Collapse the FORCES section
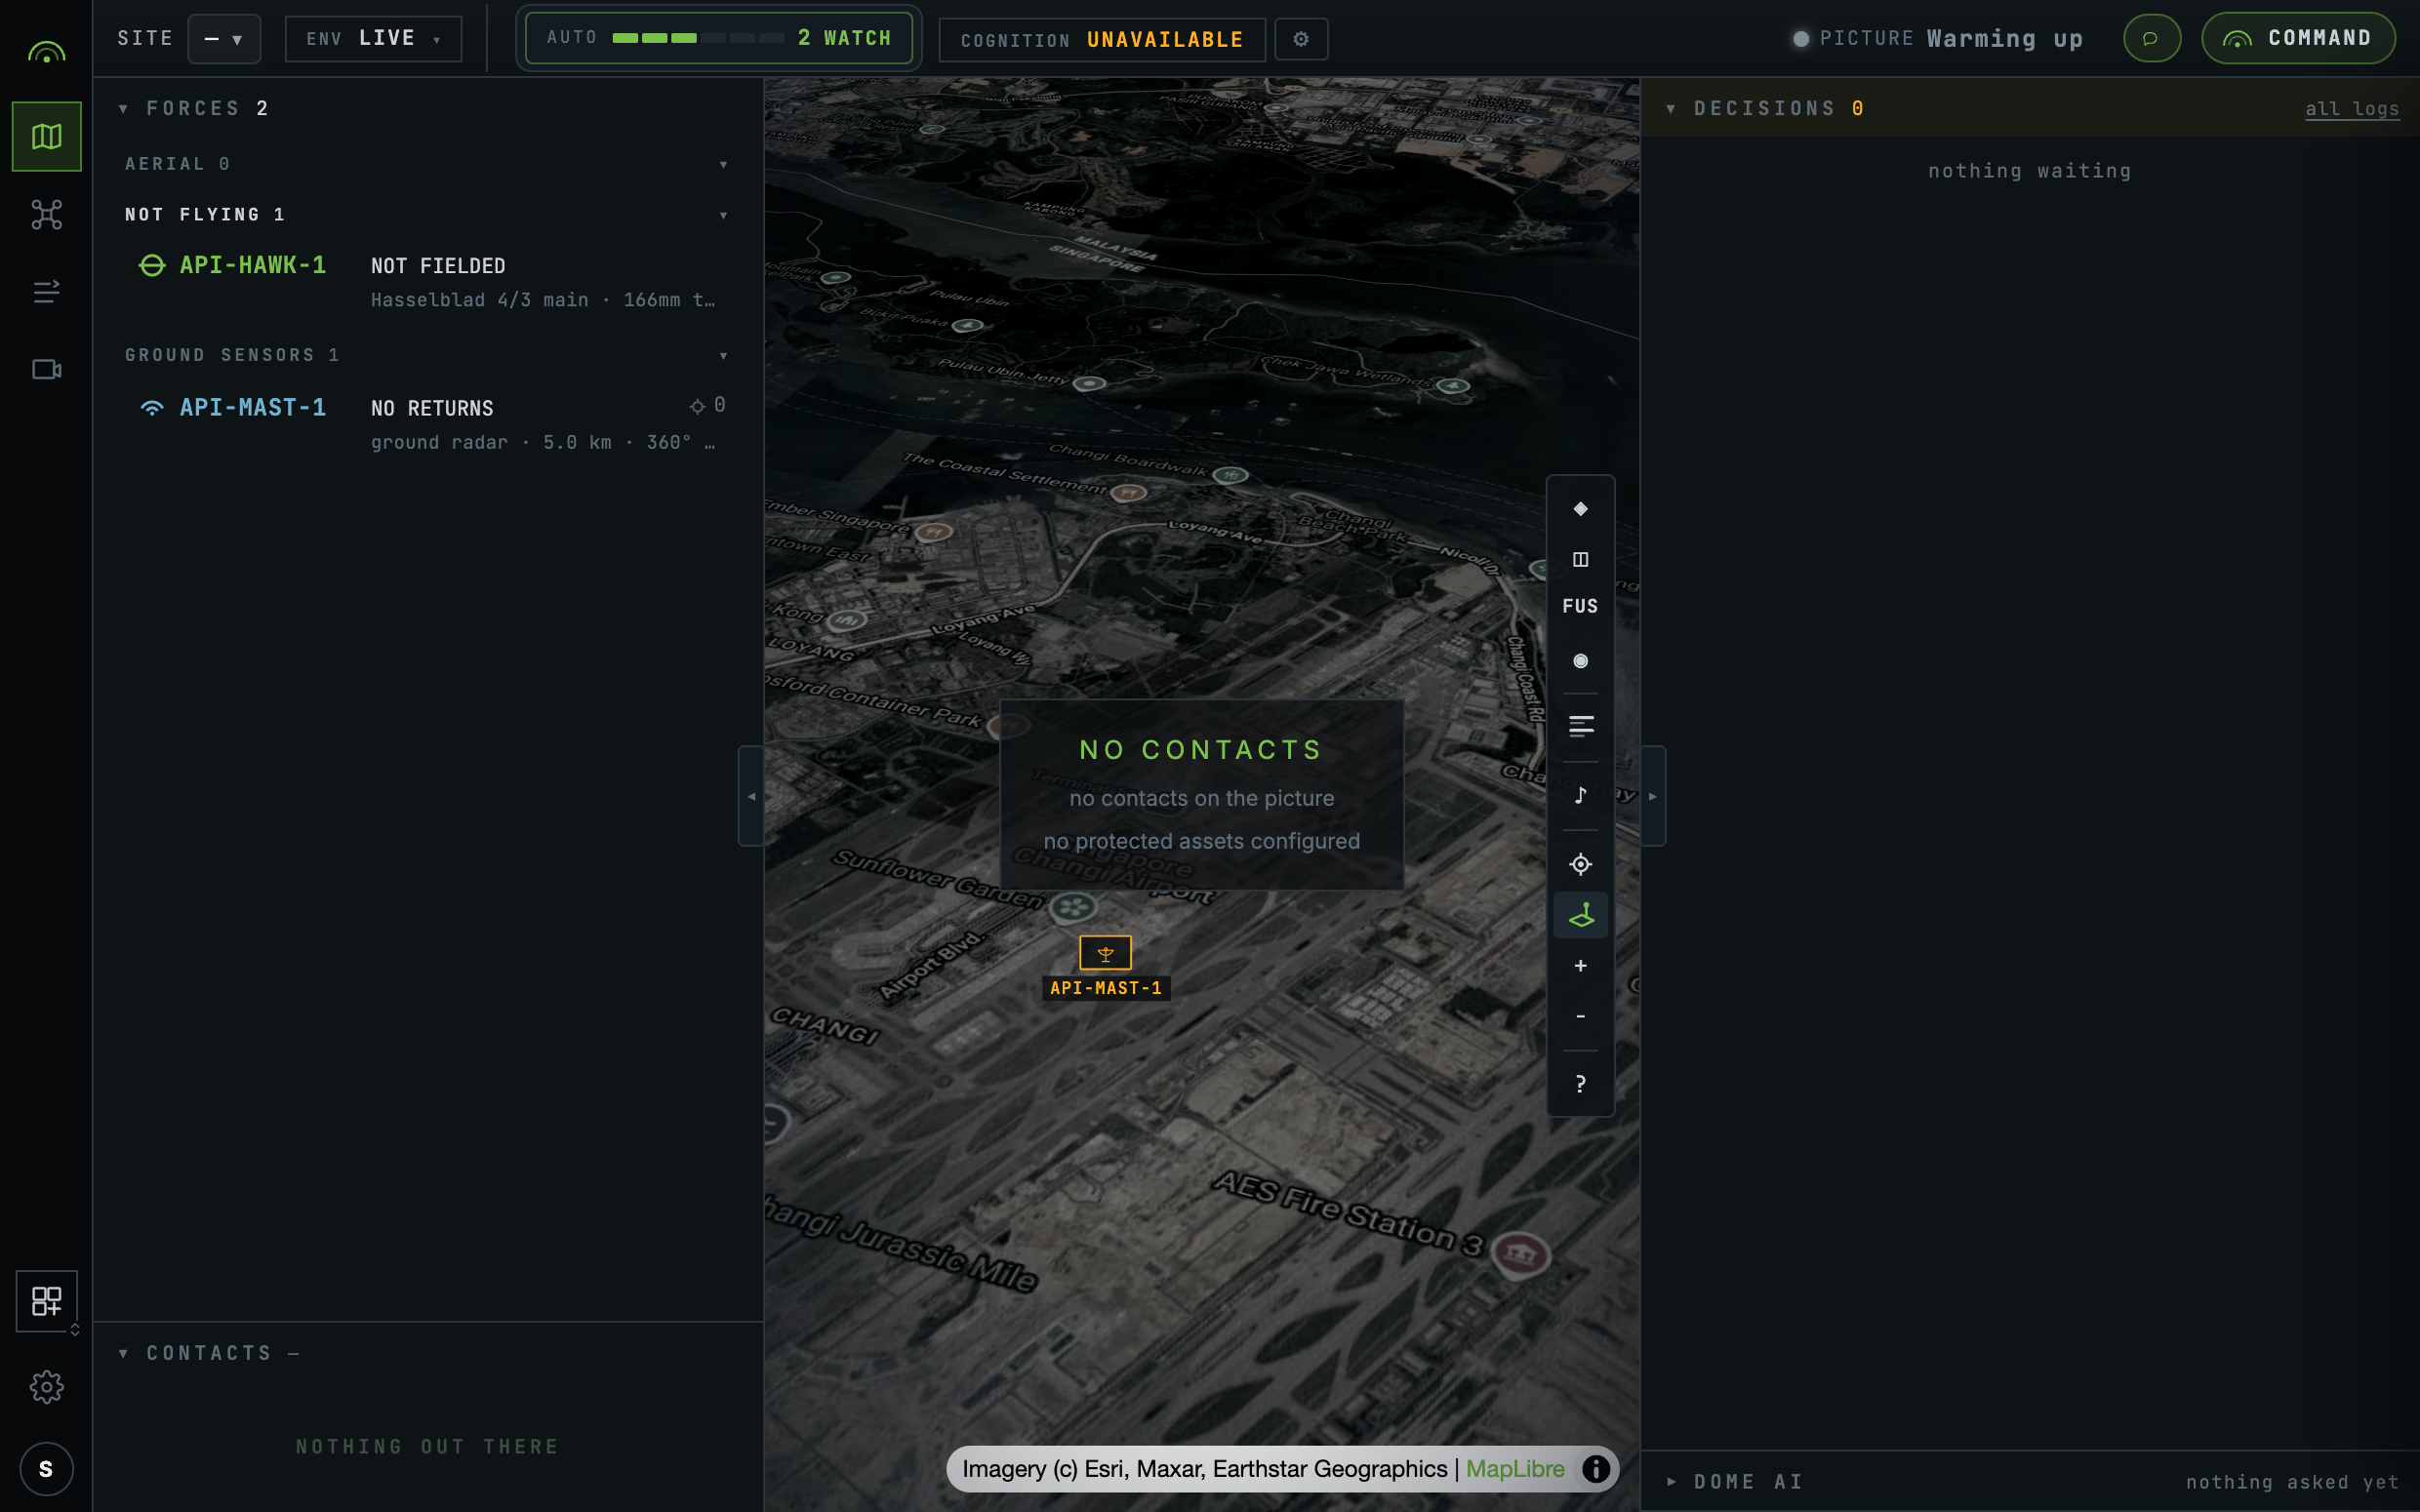2420x1512 pixels. tap(123, 108)
